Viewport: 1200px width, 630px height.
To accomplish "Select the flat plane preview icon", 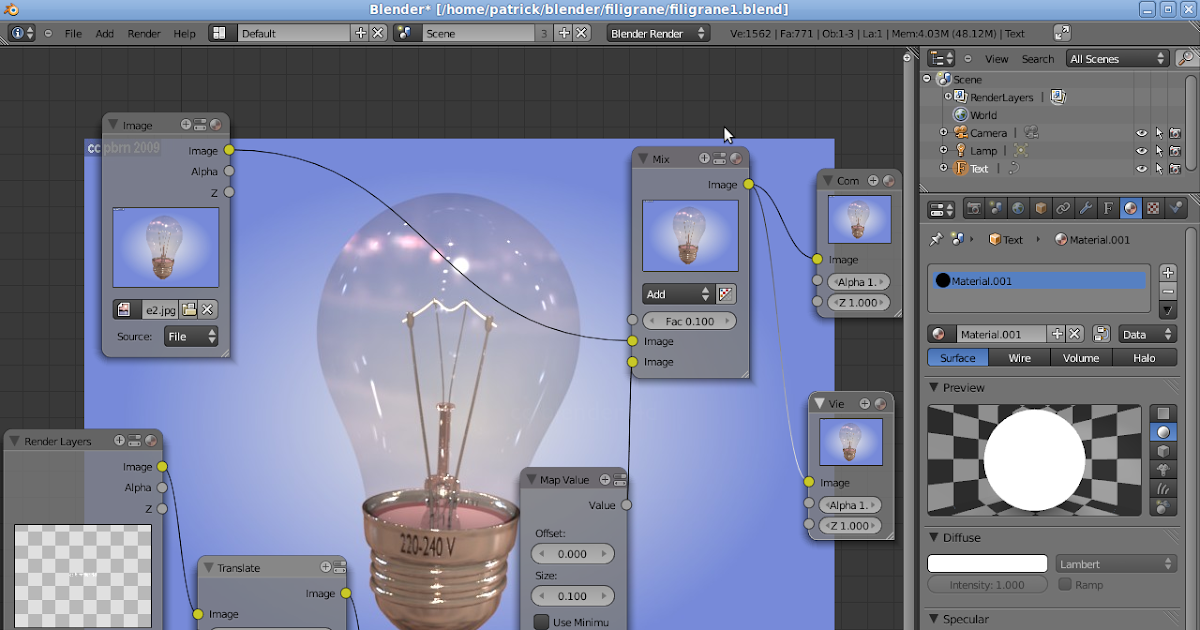I will [1163, 413].
